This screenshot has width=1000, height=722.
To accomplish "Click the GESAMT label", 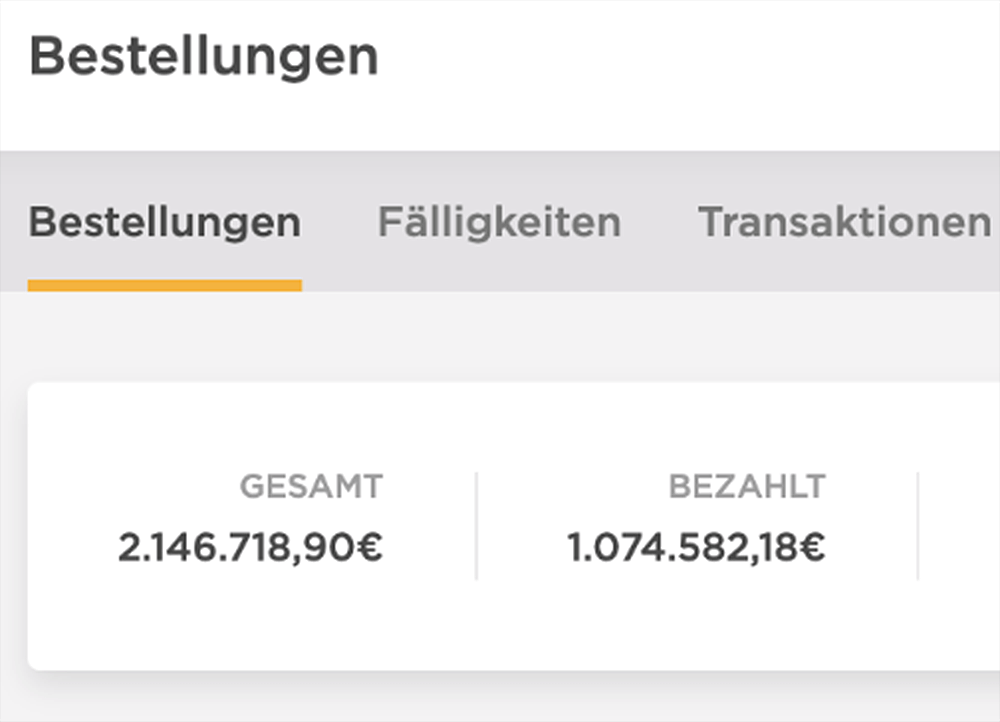I will (x=311, y=487).
